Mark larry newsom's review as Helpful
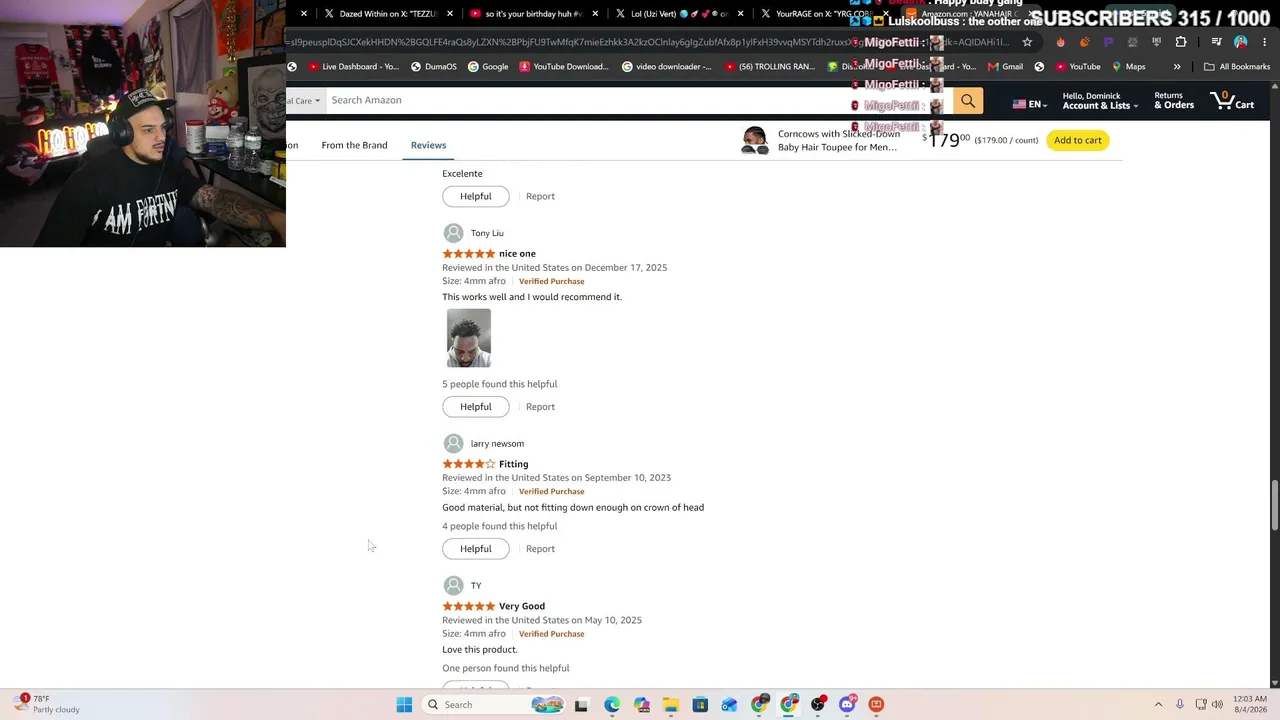1280x720 pixels. point(476,549)
